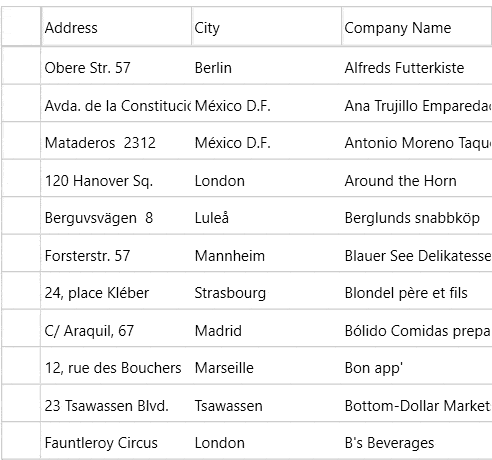
Task: Select the row header for 120 Hanover Sq.
Action: (21, 178)
